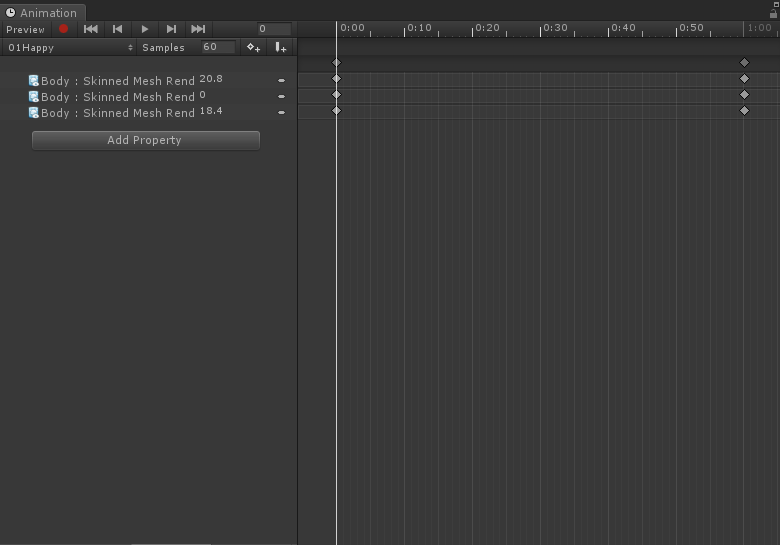Image resolution: width=780 pixels, height=545 pixels.
Task: Click the mesh renderer icon on the 0 value row
Action: (33, 96)
